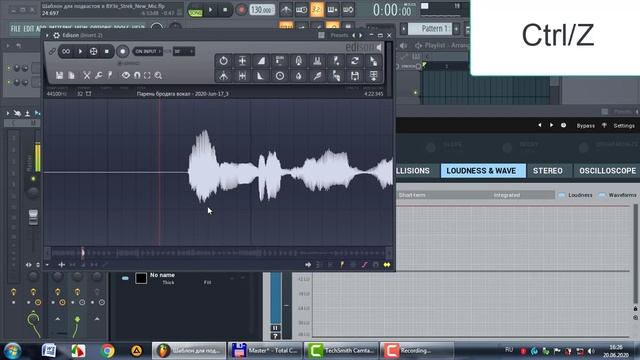
Task: Click the main FL Studio play button
Action: 211,9
